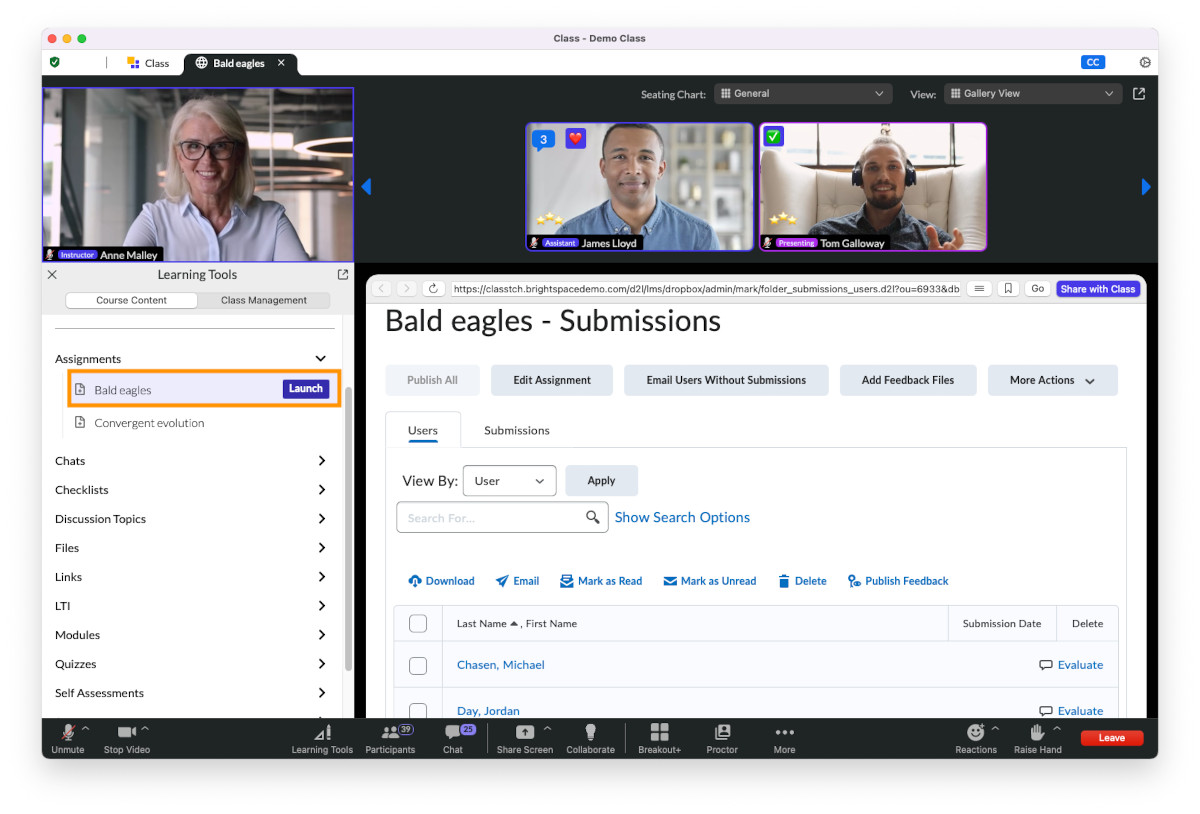Expand the Quizzes section
The width and height of the screenshot is (1200, 814).
[x=321, y=664]
